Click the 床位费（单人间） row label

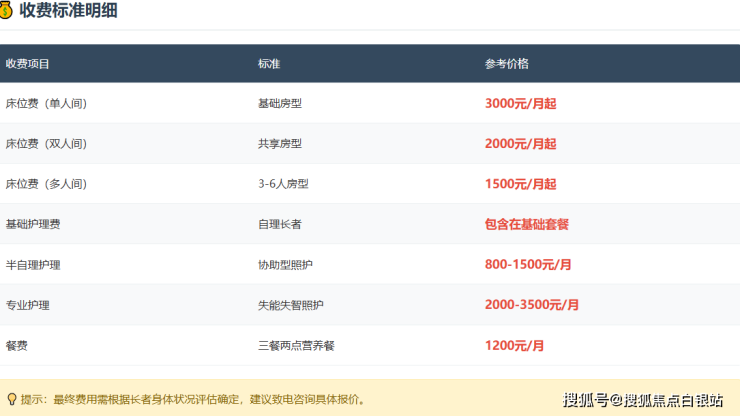click(46, 103)
